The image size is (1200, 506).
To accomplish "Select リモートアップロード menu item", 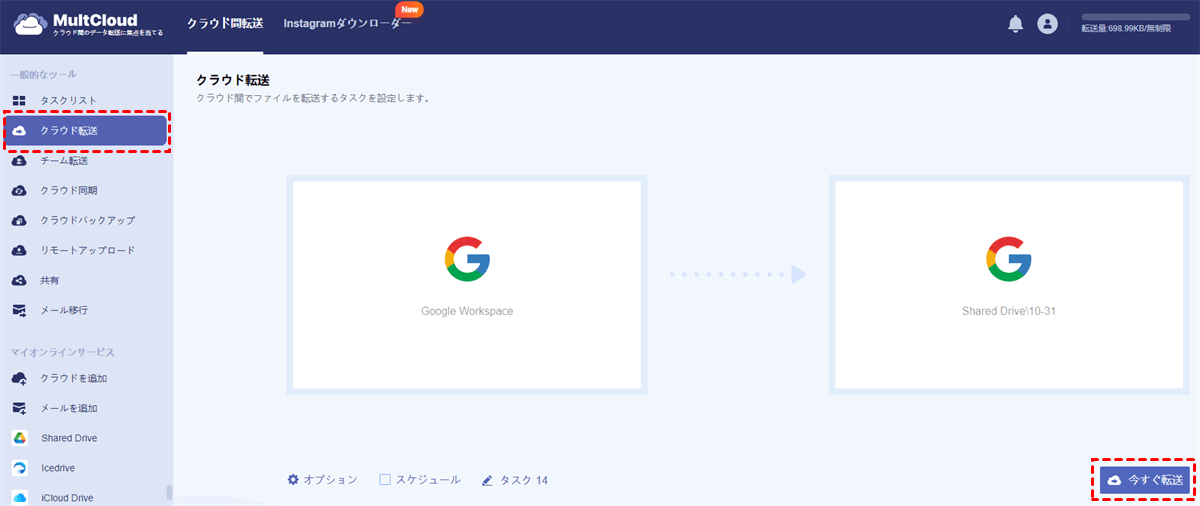I will pos(87,251).
